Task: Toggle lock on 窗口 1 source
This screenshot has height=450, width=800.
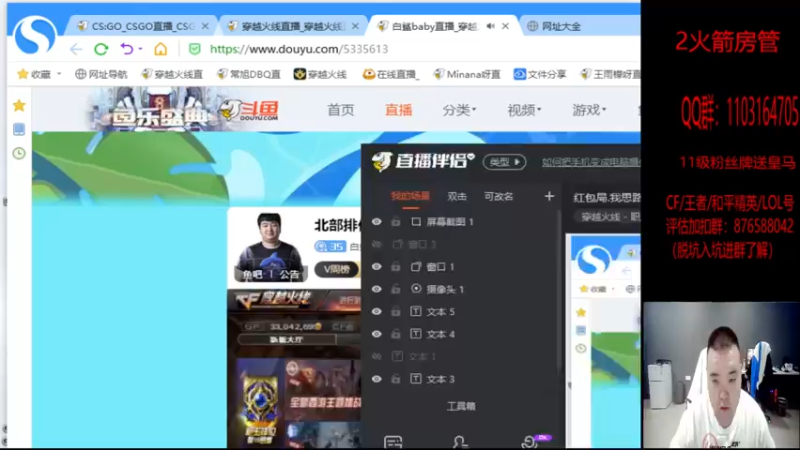Action: (395, 266)
